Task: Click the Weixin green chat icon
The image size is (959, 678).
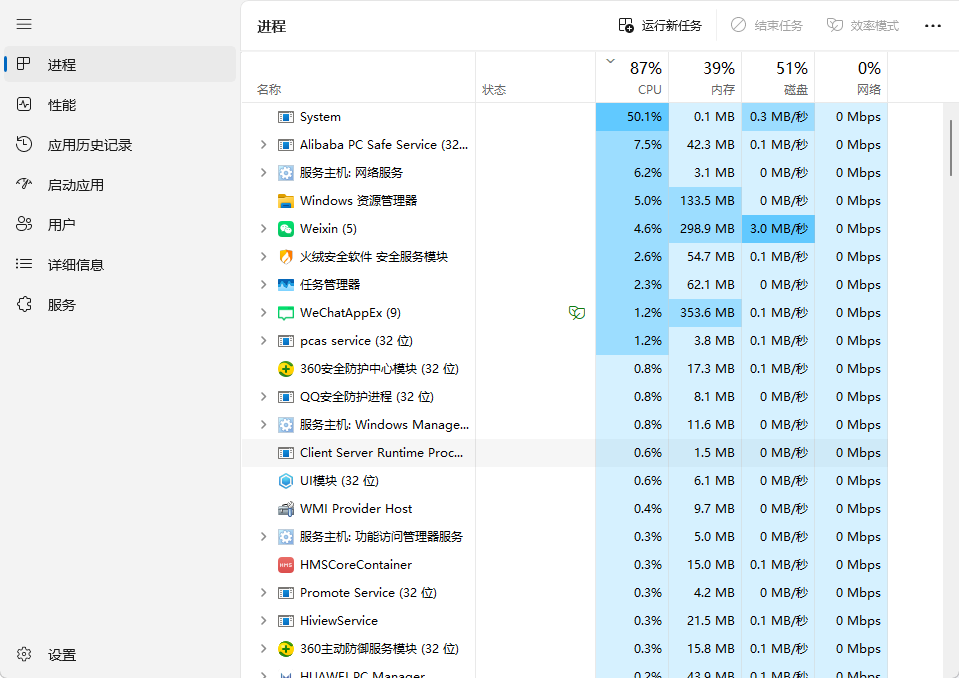Action: 286,229
